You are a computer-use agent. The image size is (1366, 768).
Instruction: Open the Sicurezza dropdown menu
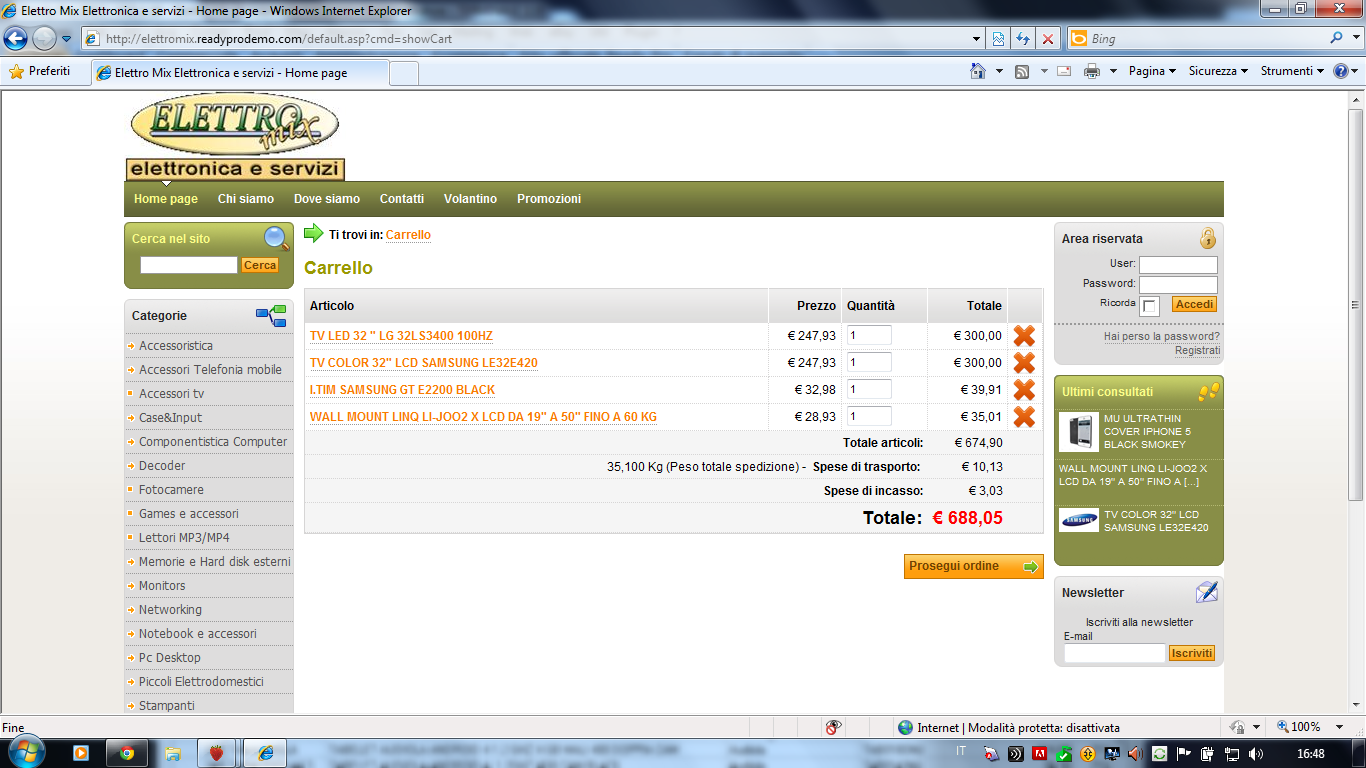click(1218, 71)
